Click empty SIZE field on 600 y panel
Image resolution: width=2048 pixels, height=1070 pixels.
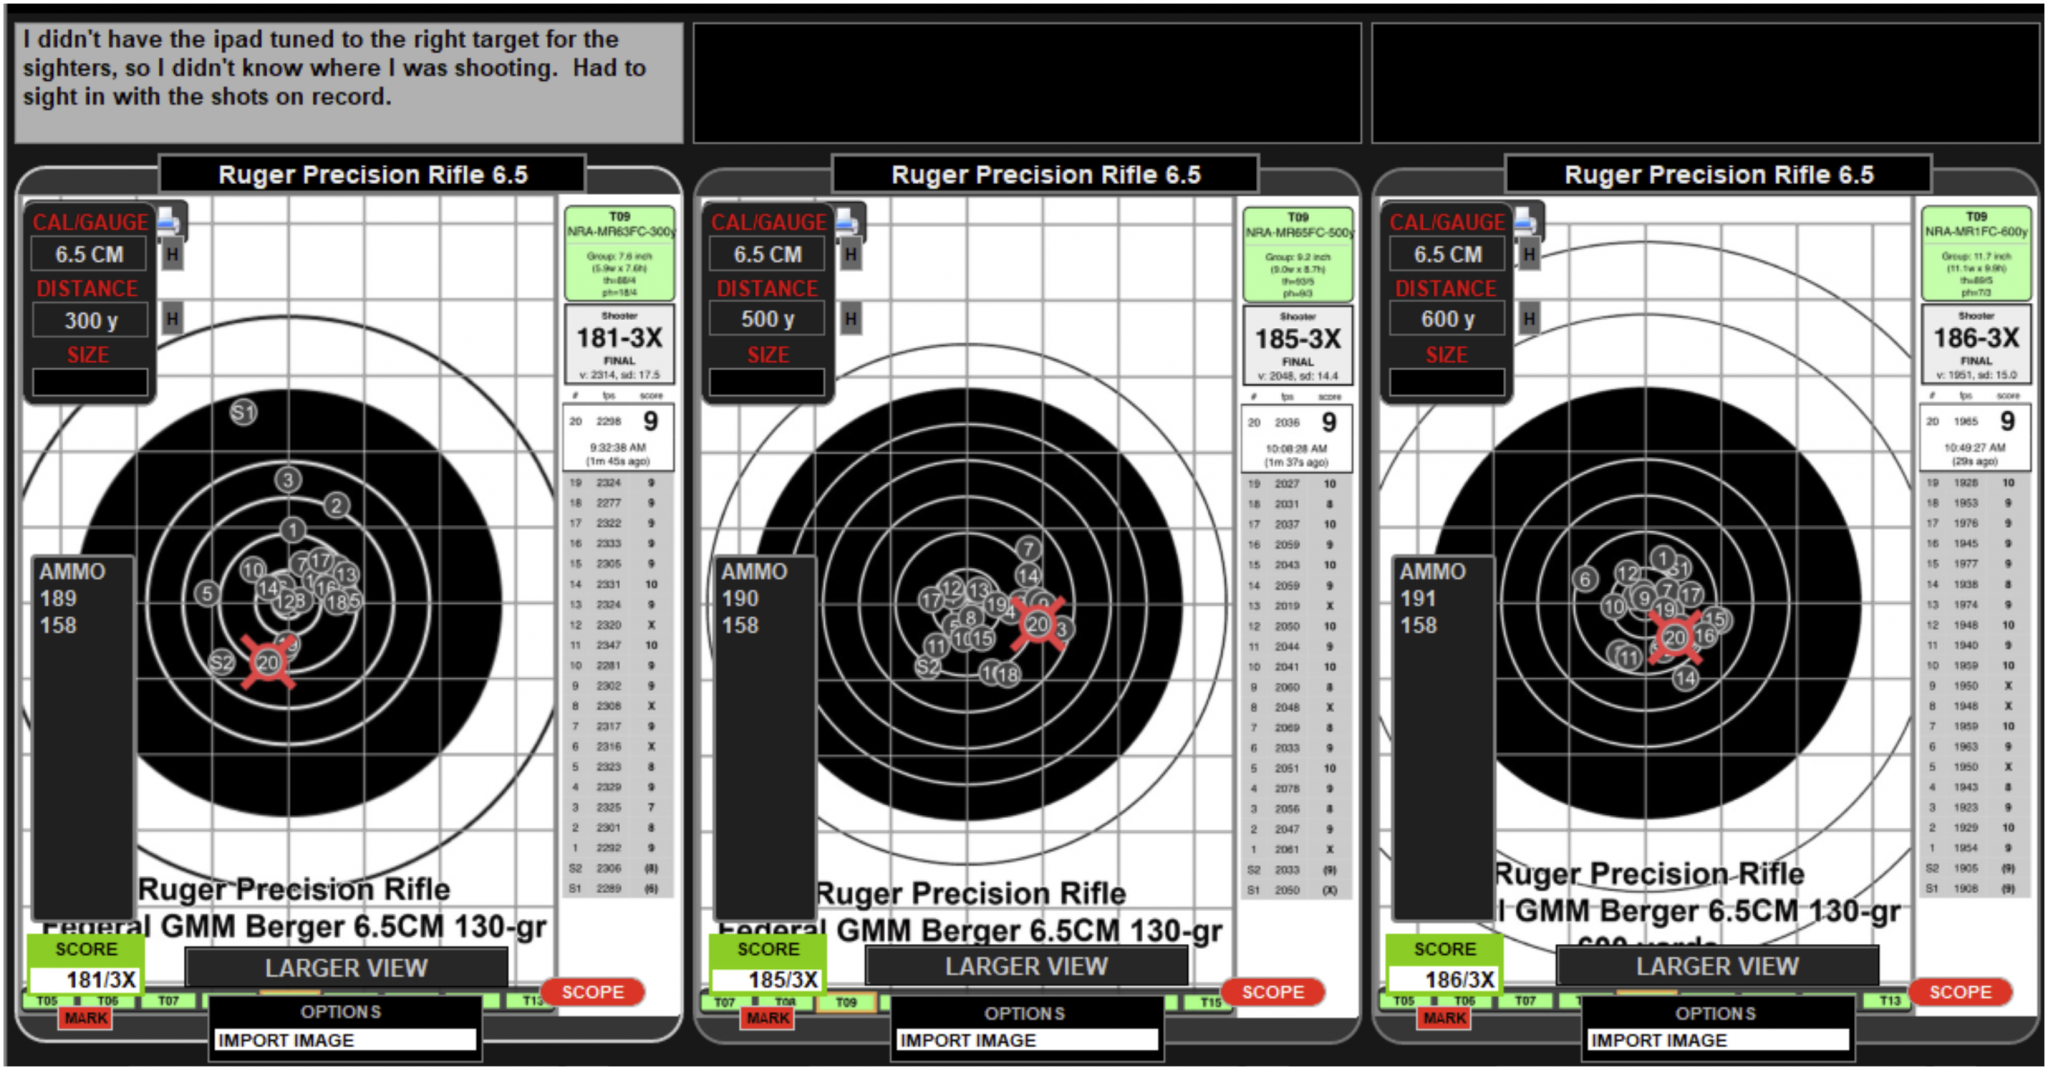coord(1447,382)
